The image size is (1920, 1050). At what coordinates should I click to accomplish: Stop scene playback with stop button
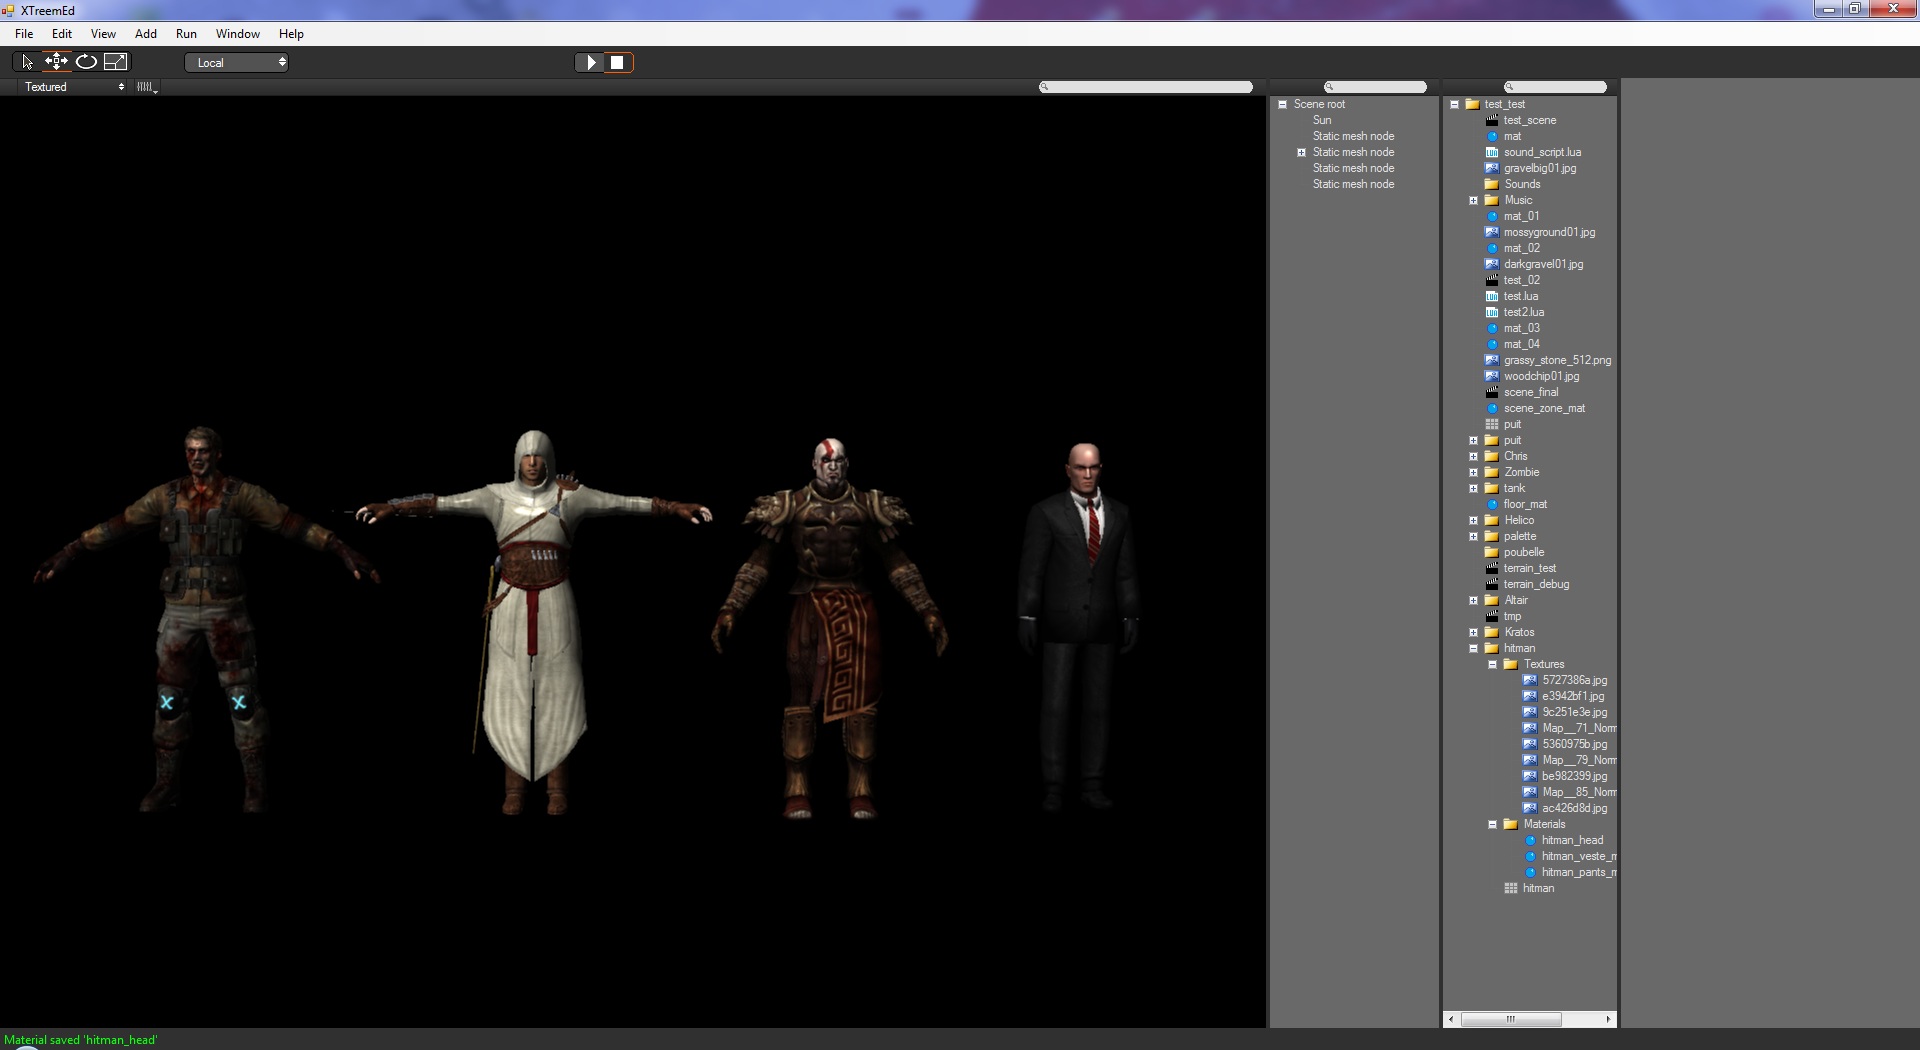click(618, 62)
